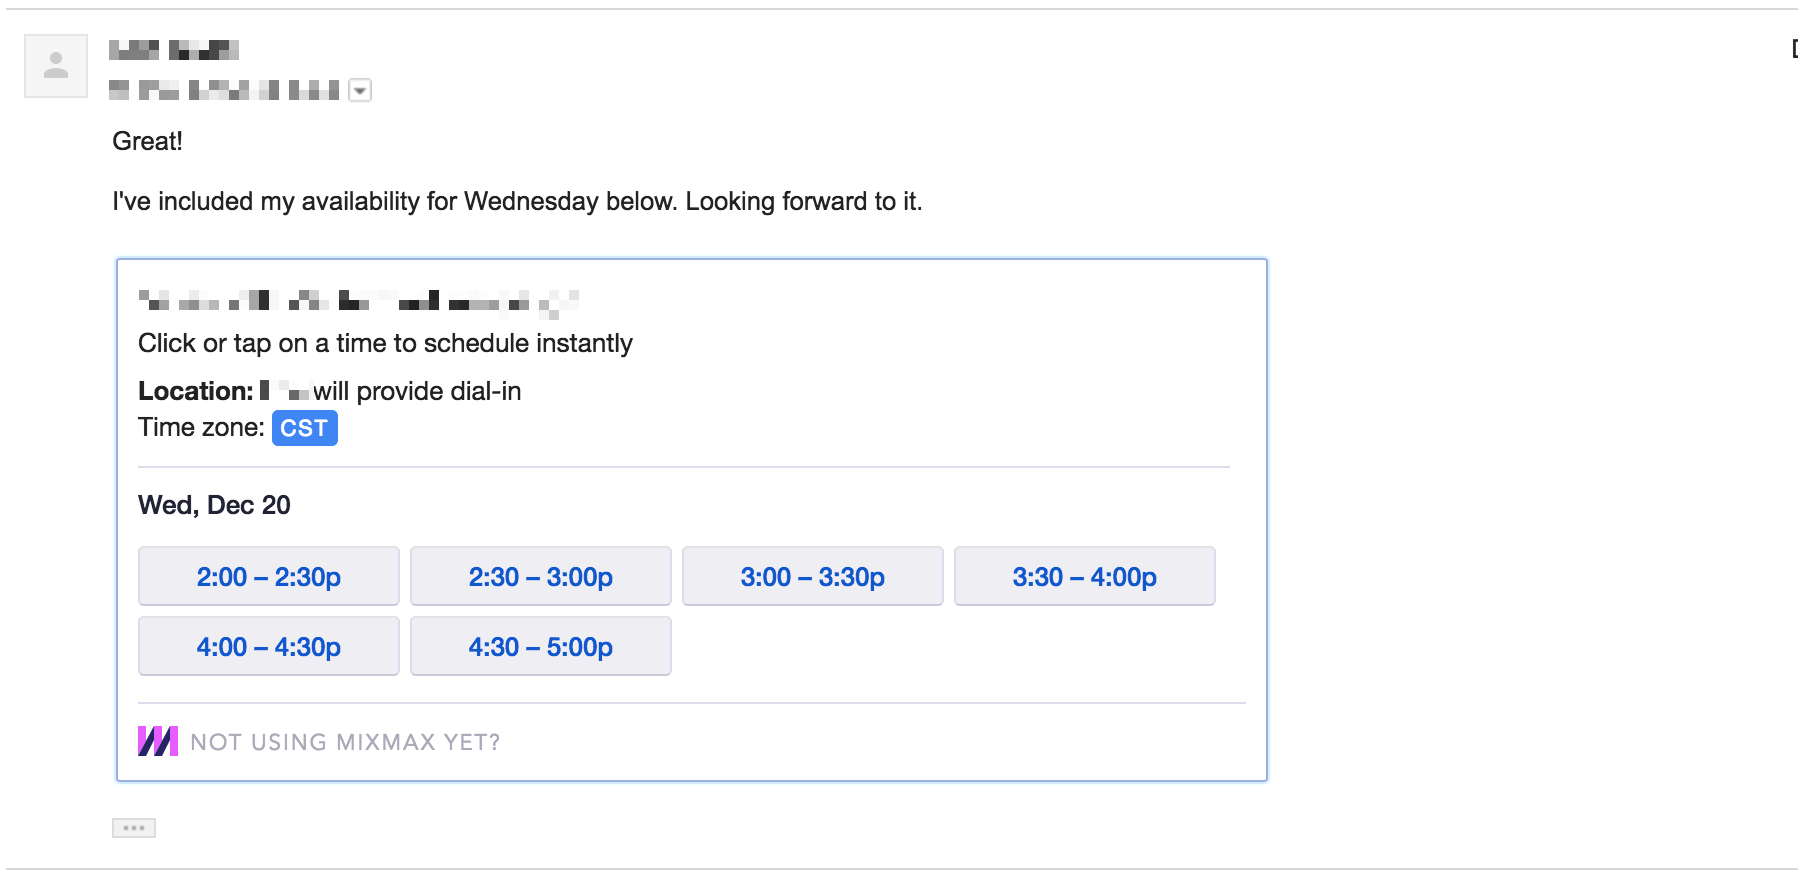The width and height of the screenshot is (1798, 880).
Task: Click the blurred sender name
Action: click(174, 50)
